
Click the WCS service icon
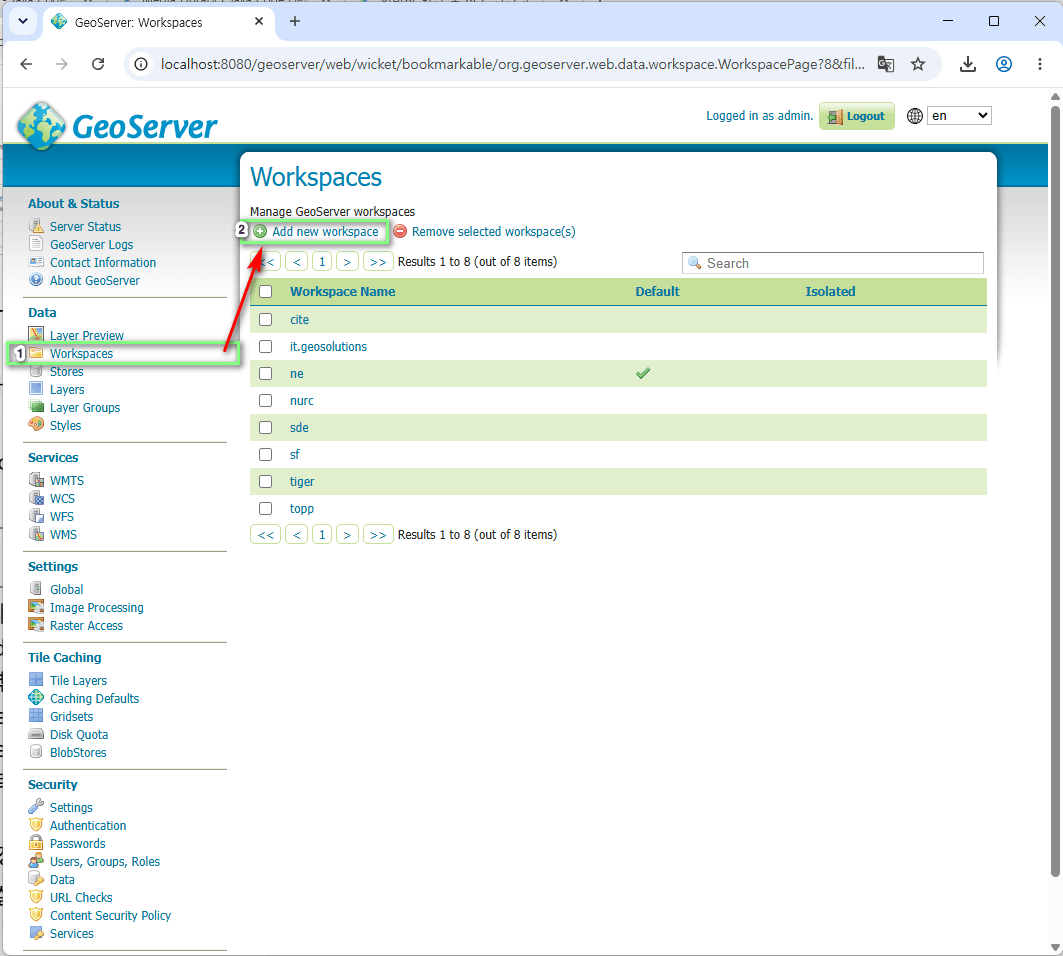point(36,498)
